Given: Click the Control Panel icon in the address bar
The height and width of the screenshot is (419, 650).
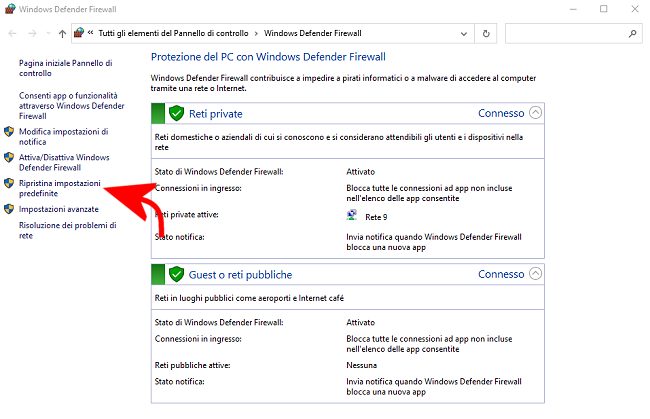Looking at the screenshot, I should (79, 33).
